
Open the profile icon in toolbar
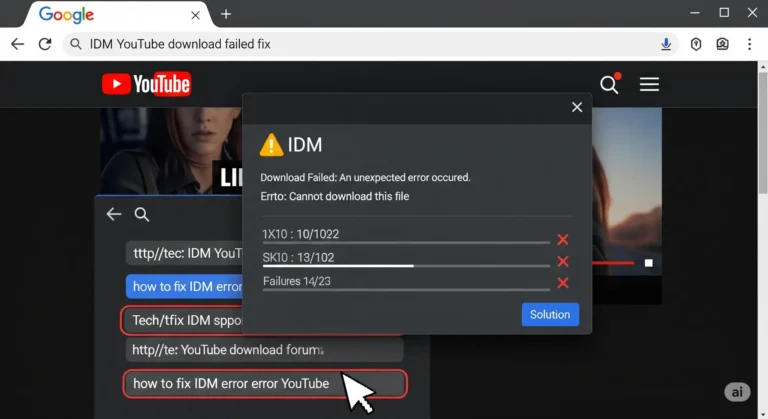tap(722, 44)
